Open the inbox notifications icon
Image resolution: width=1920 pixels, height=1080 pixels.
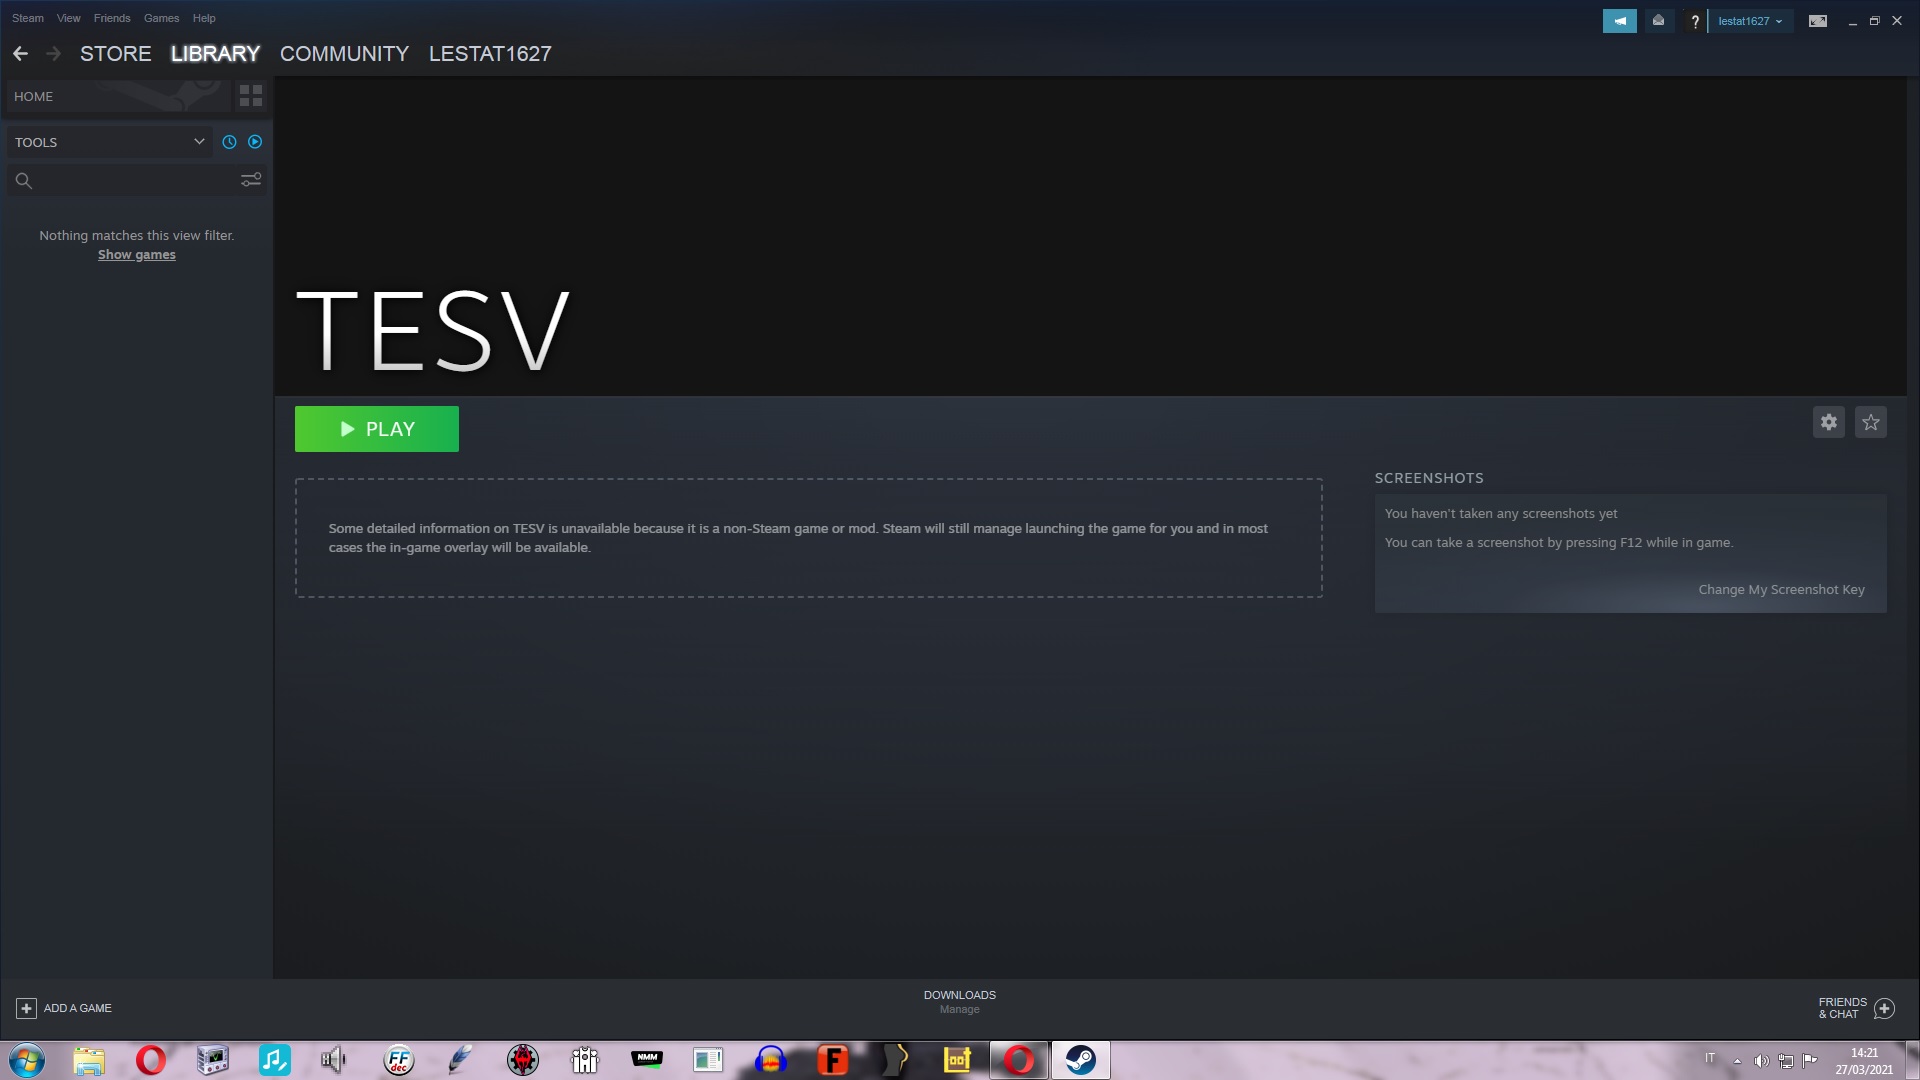[x=1658, y=21]
